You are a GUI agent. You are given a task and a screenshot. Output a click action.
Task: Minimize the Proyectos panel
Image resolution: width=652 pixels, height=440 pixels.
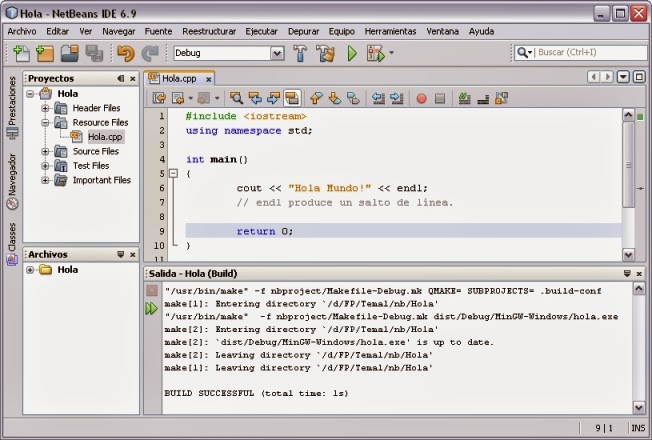click(121, 79)
